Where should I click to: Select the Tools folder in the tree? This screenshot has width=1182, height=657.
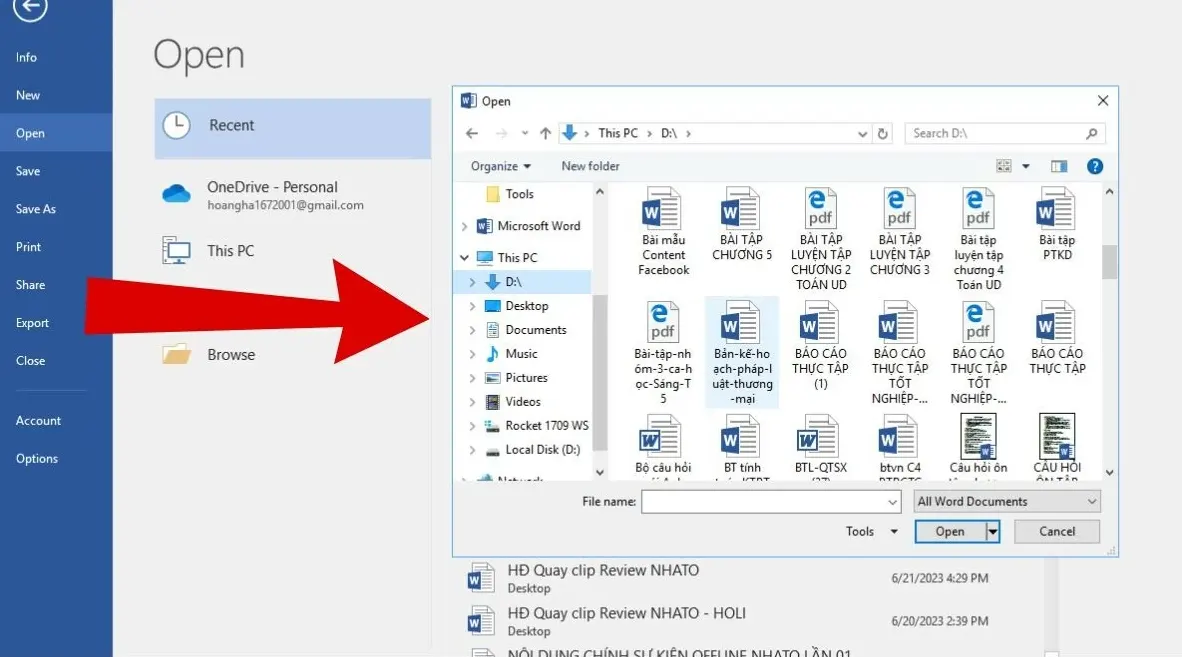coord(510,194)
